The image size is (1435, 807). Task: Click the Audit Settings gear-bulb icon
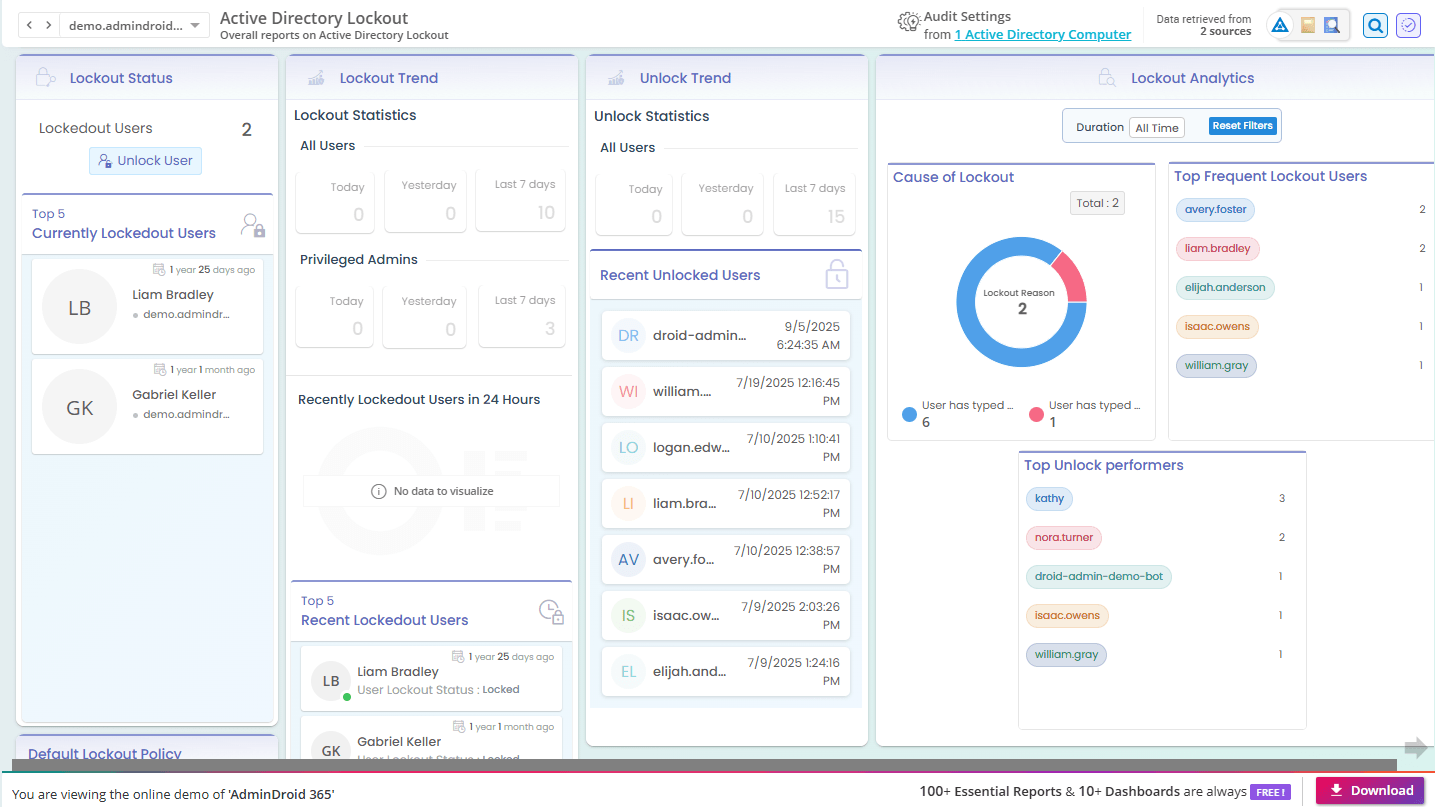tap(908, 22)
